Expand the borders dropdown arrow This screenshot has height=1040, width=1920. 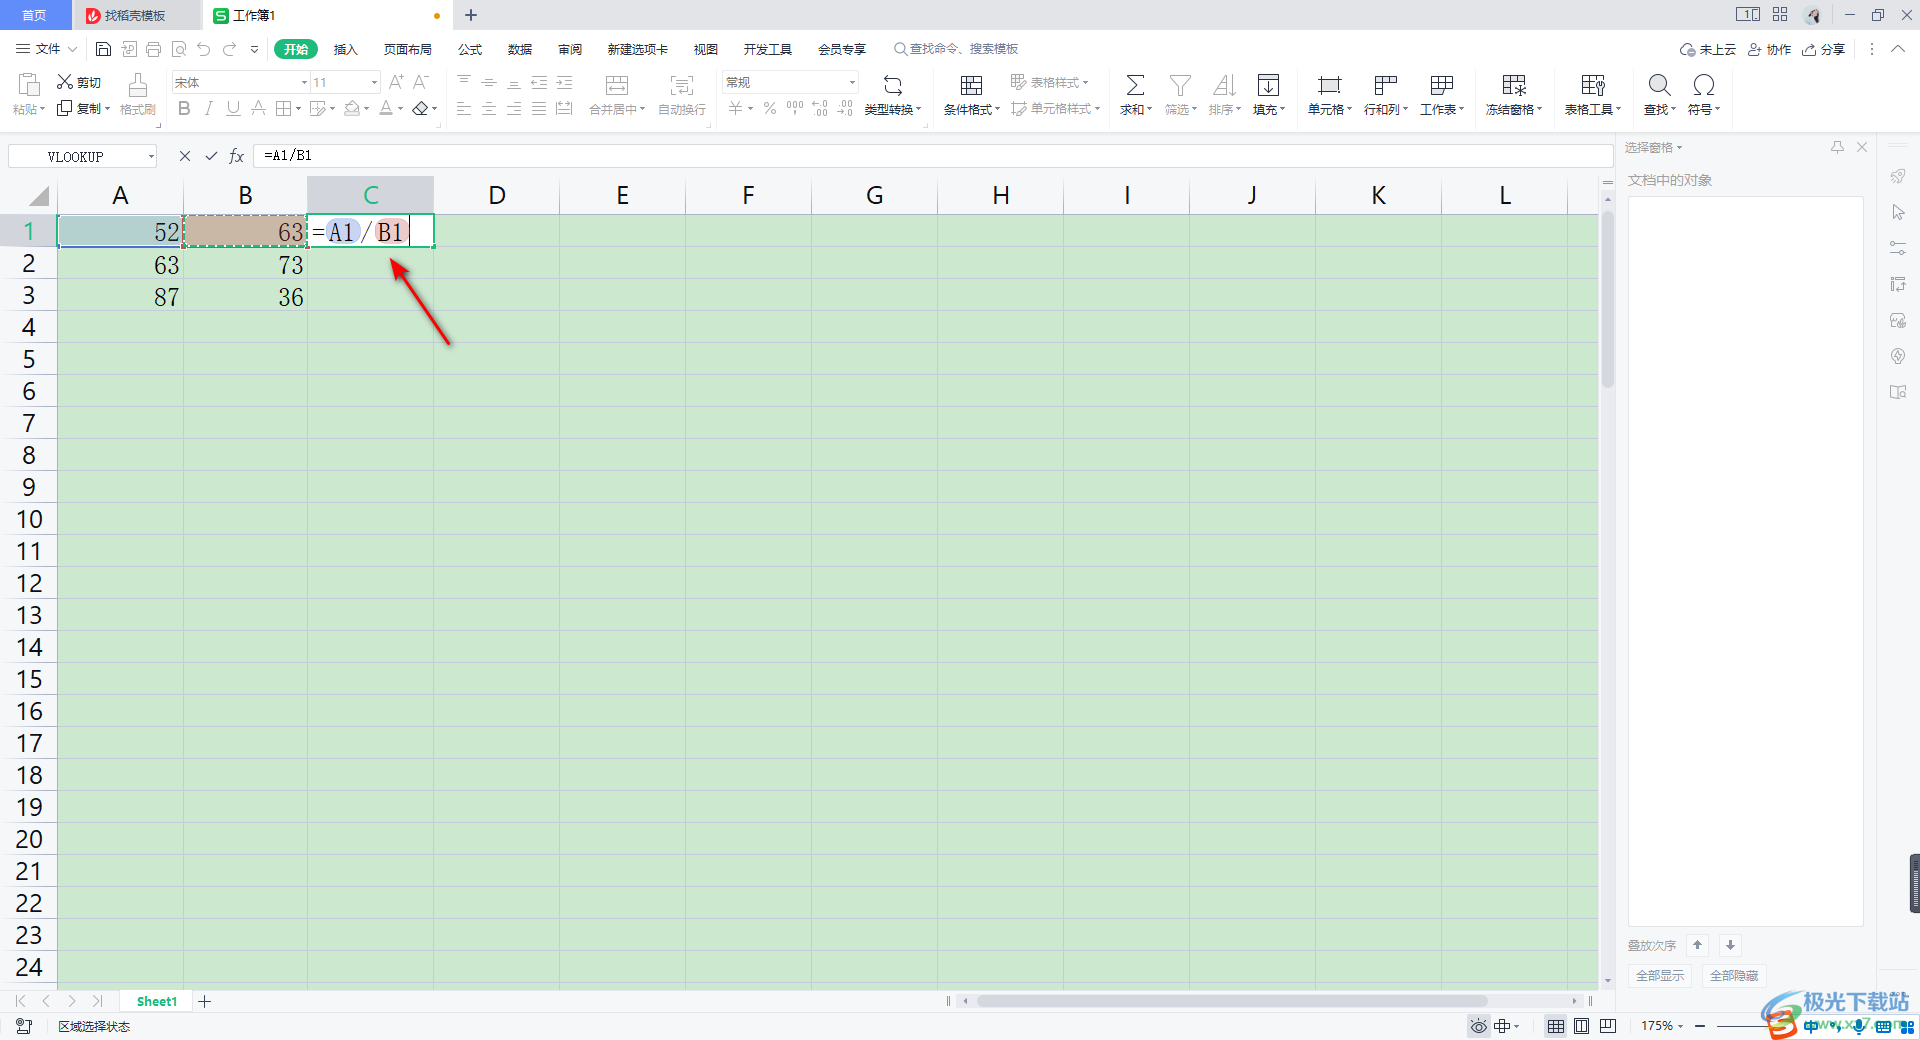pyautogui.click(x=298, y=109)
